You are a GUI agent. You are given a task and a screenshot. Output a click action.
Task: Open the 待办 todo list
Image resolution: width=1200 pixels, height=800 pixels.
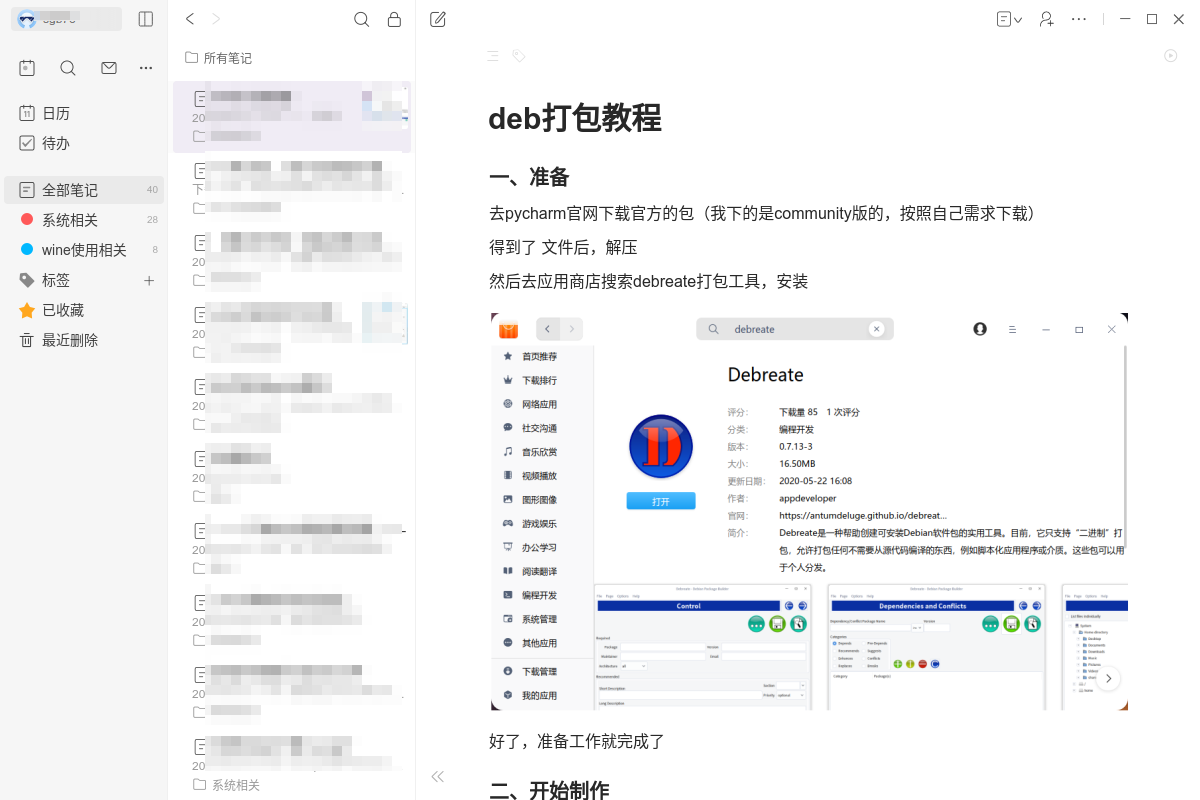[56, 143]
